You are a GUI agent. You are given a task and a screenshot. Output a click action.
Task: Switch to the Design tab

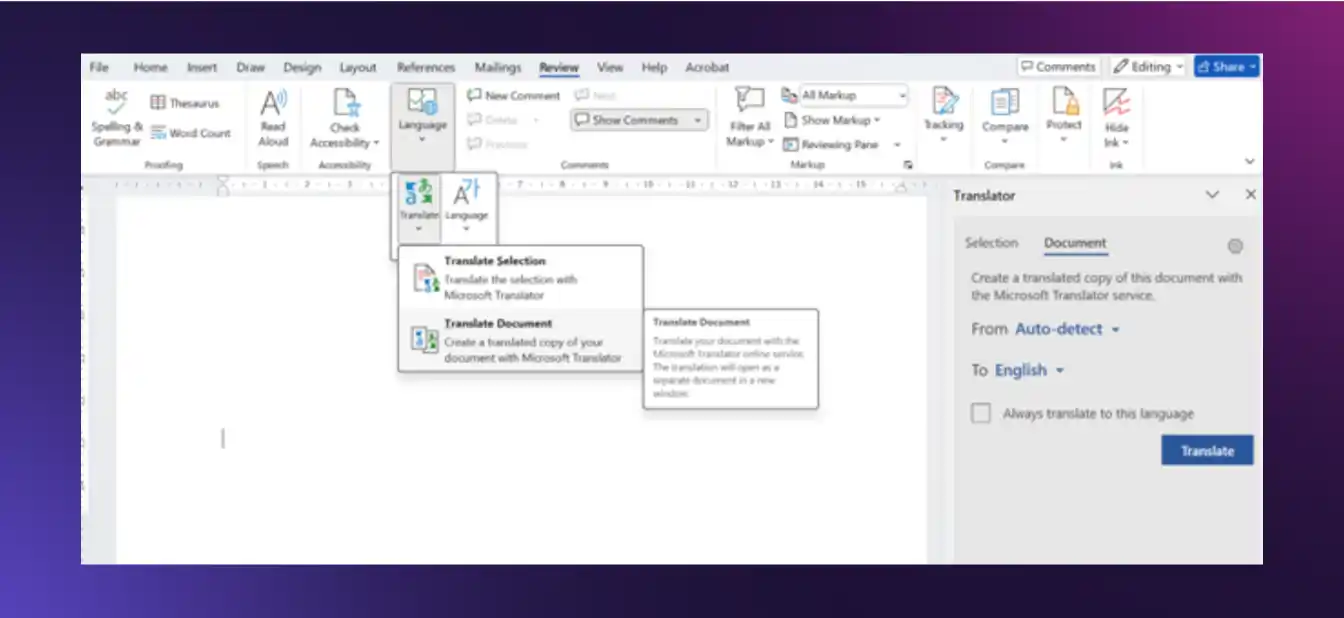(x=302, y=67)
